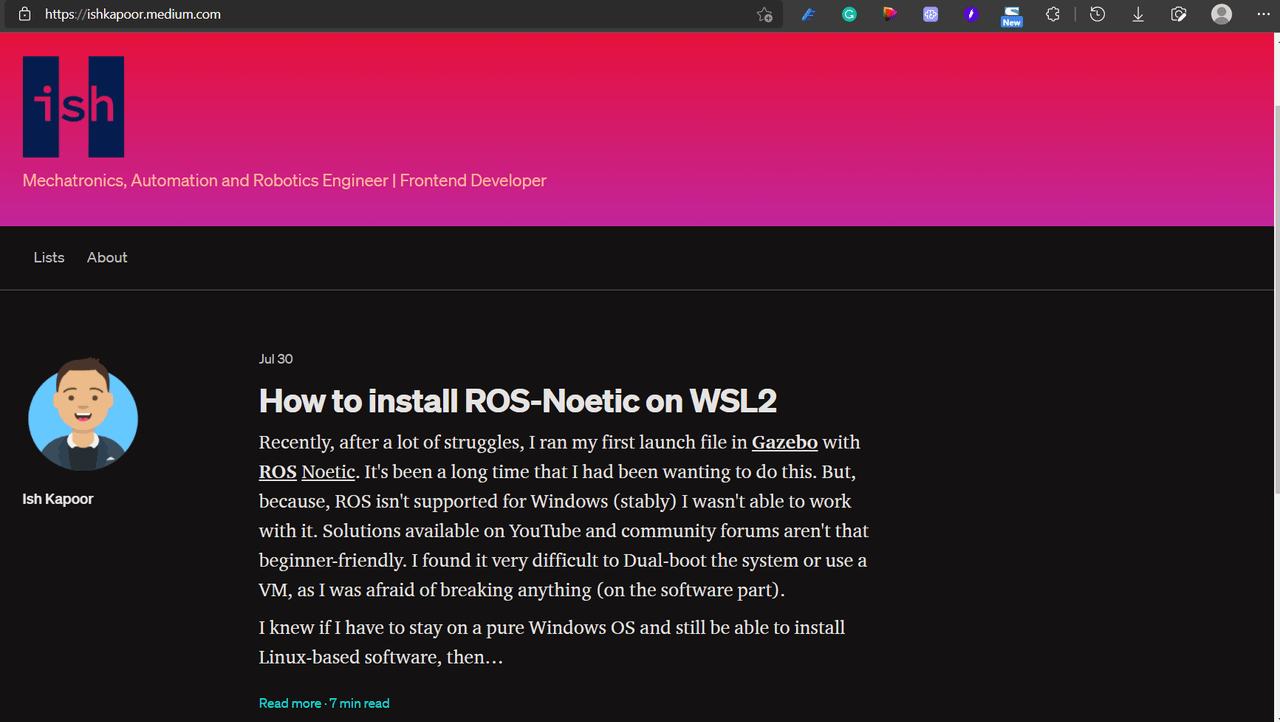
Task: Open the Ish Kapoor author name link
Action: pos(58,499)
